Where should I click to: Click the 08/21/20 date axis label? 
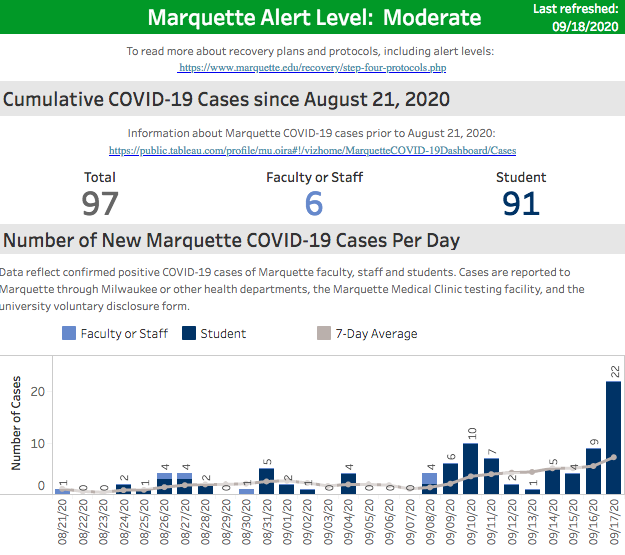click(x=63, y=522)
